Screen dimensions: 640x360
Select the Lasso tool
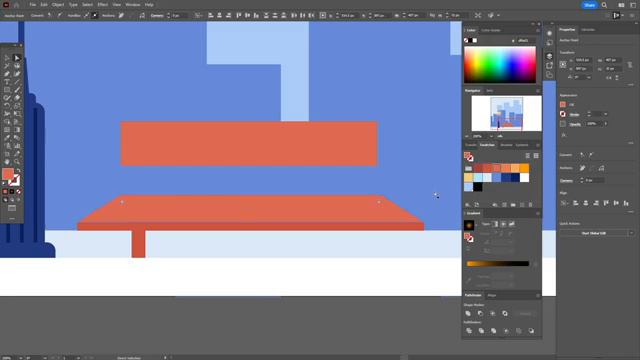17,66
